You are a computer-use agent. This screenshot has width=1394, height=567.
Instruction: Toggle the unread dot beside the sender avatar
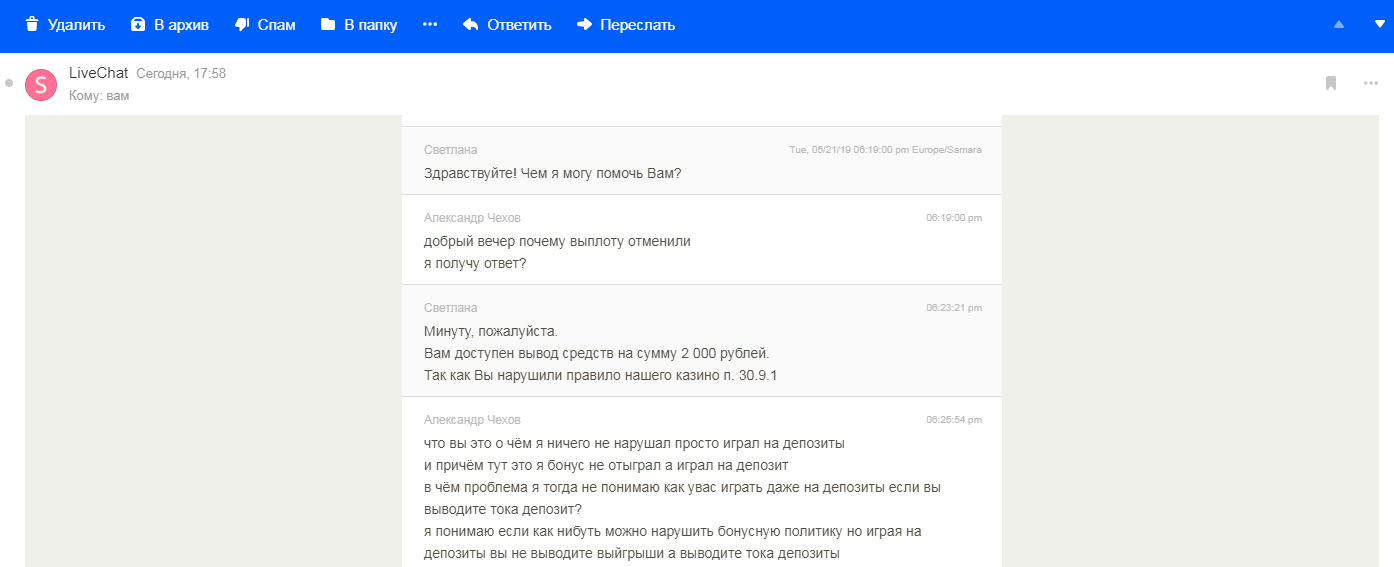(x=9, y=83)
